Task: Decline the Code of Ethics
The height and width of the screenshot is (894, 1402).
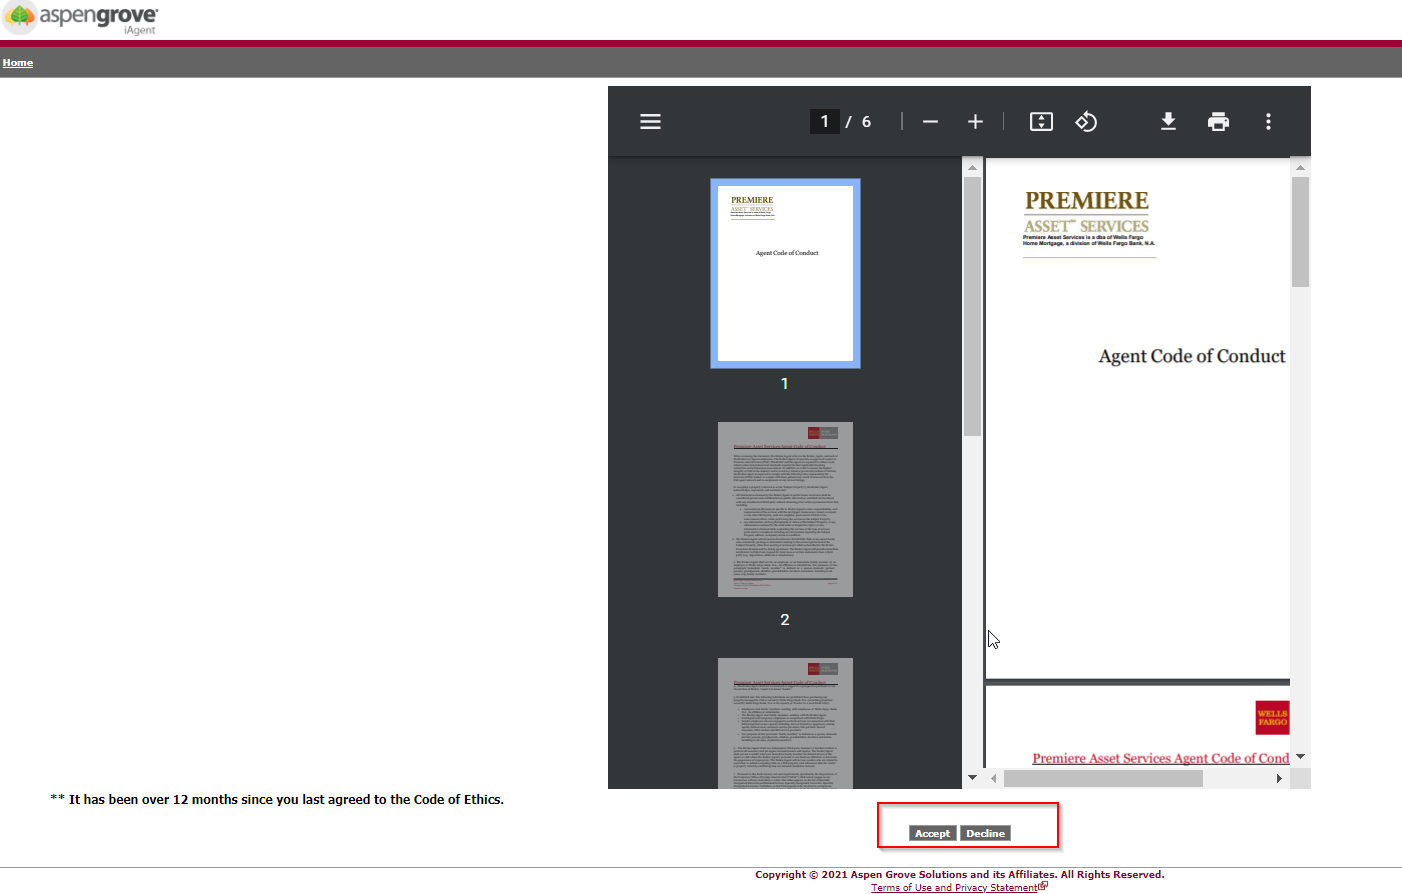Action: pos(985,833)
